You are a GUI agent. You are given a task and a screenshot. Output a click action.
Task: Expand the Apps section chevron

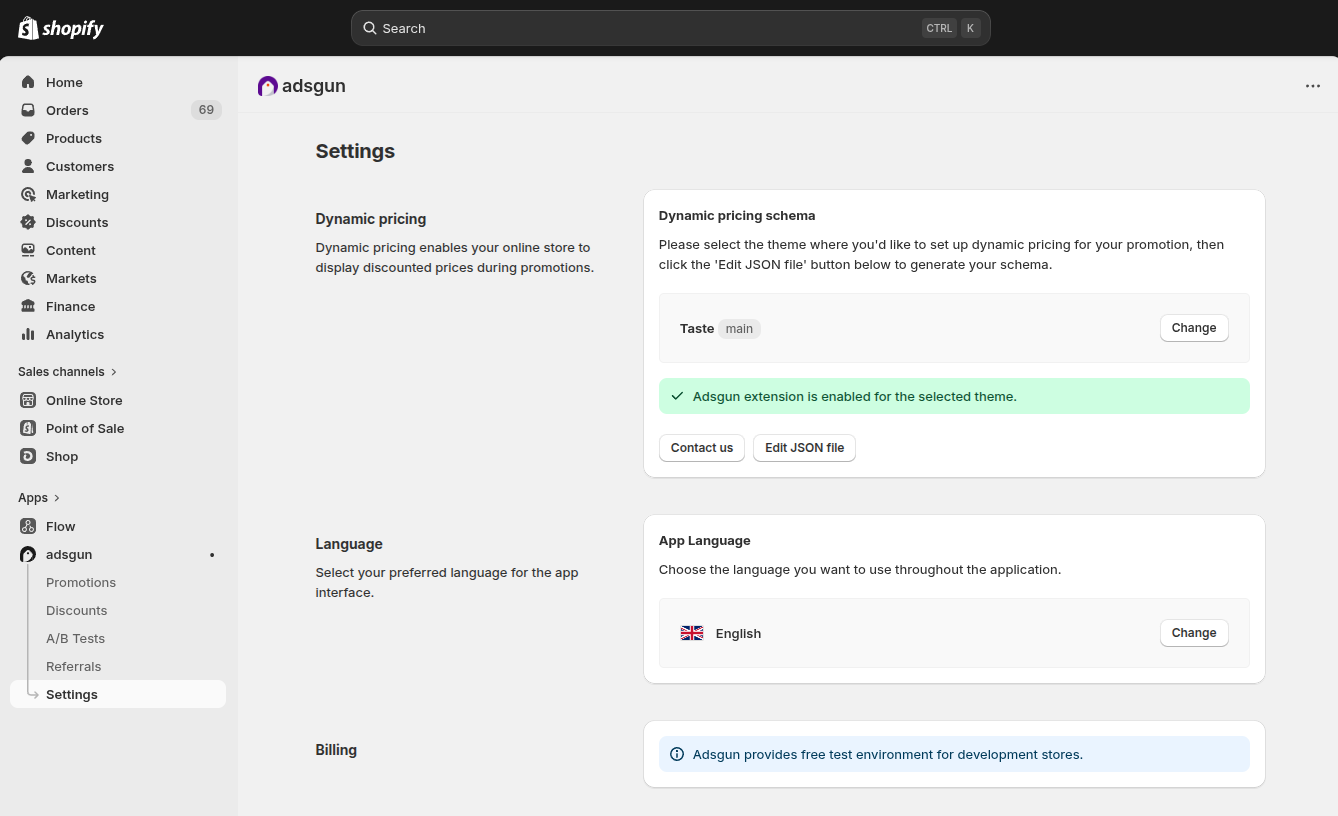coord(57,498)
